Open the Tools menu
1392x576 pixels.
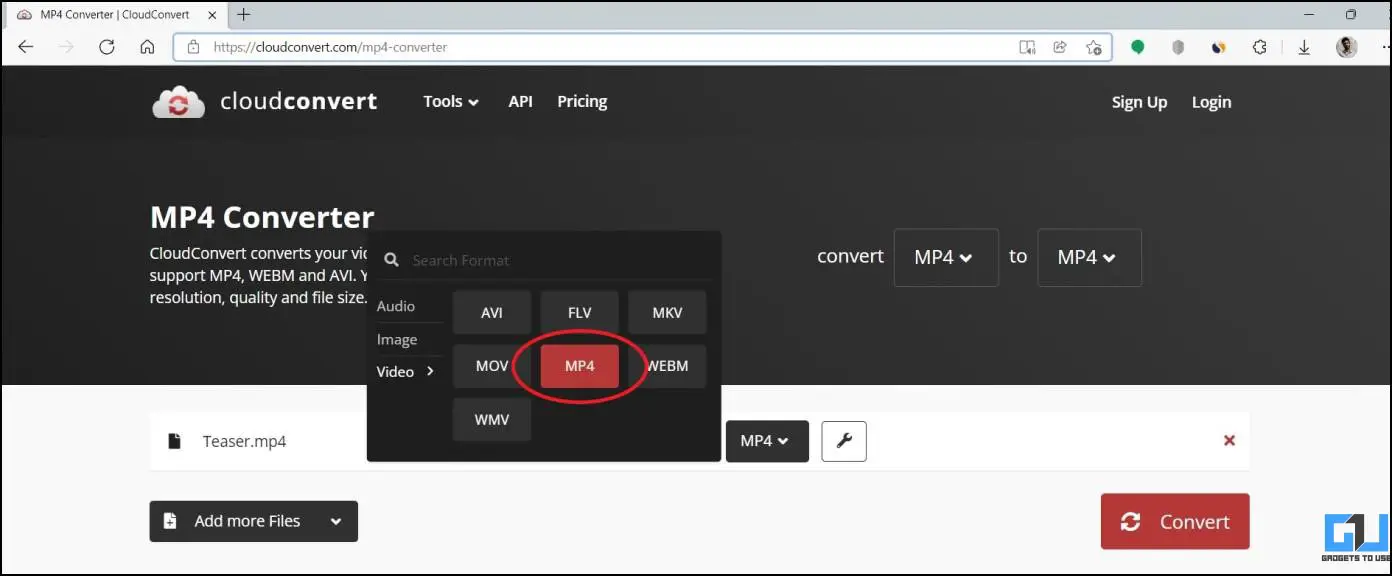tap(449, 101)
